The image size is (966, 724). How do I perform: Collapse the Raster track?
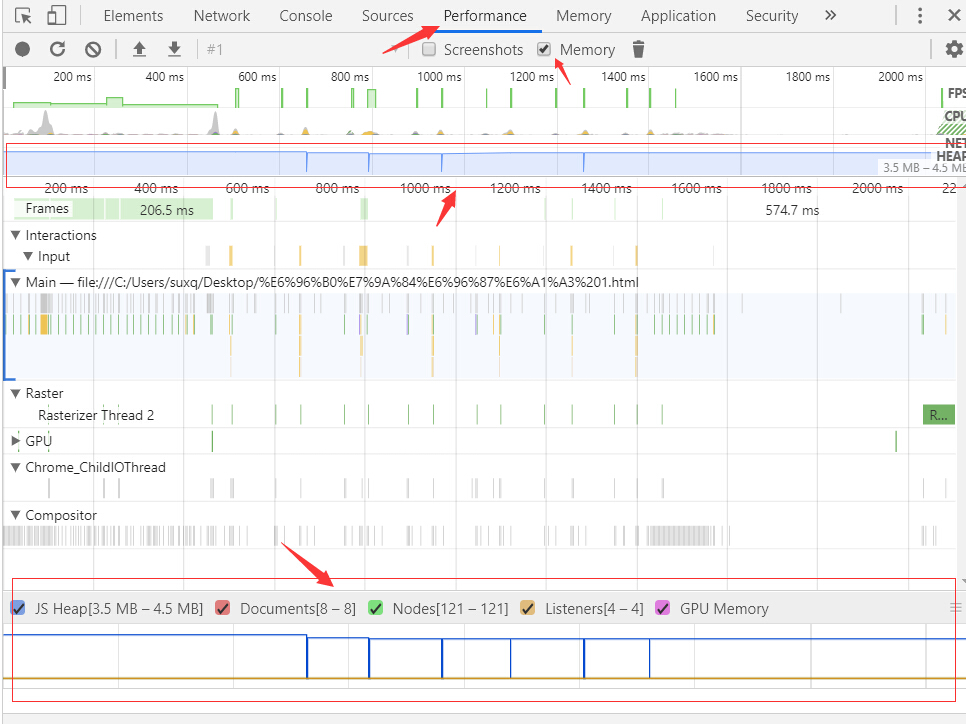[16, 393]
